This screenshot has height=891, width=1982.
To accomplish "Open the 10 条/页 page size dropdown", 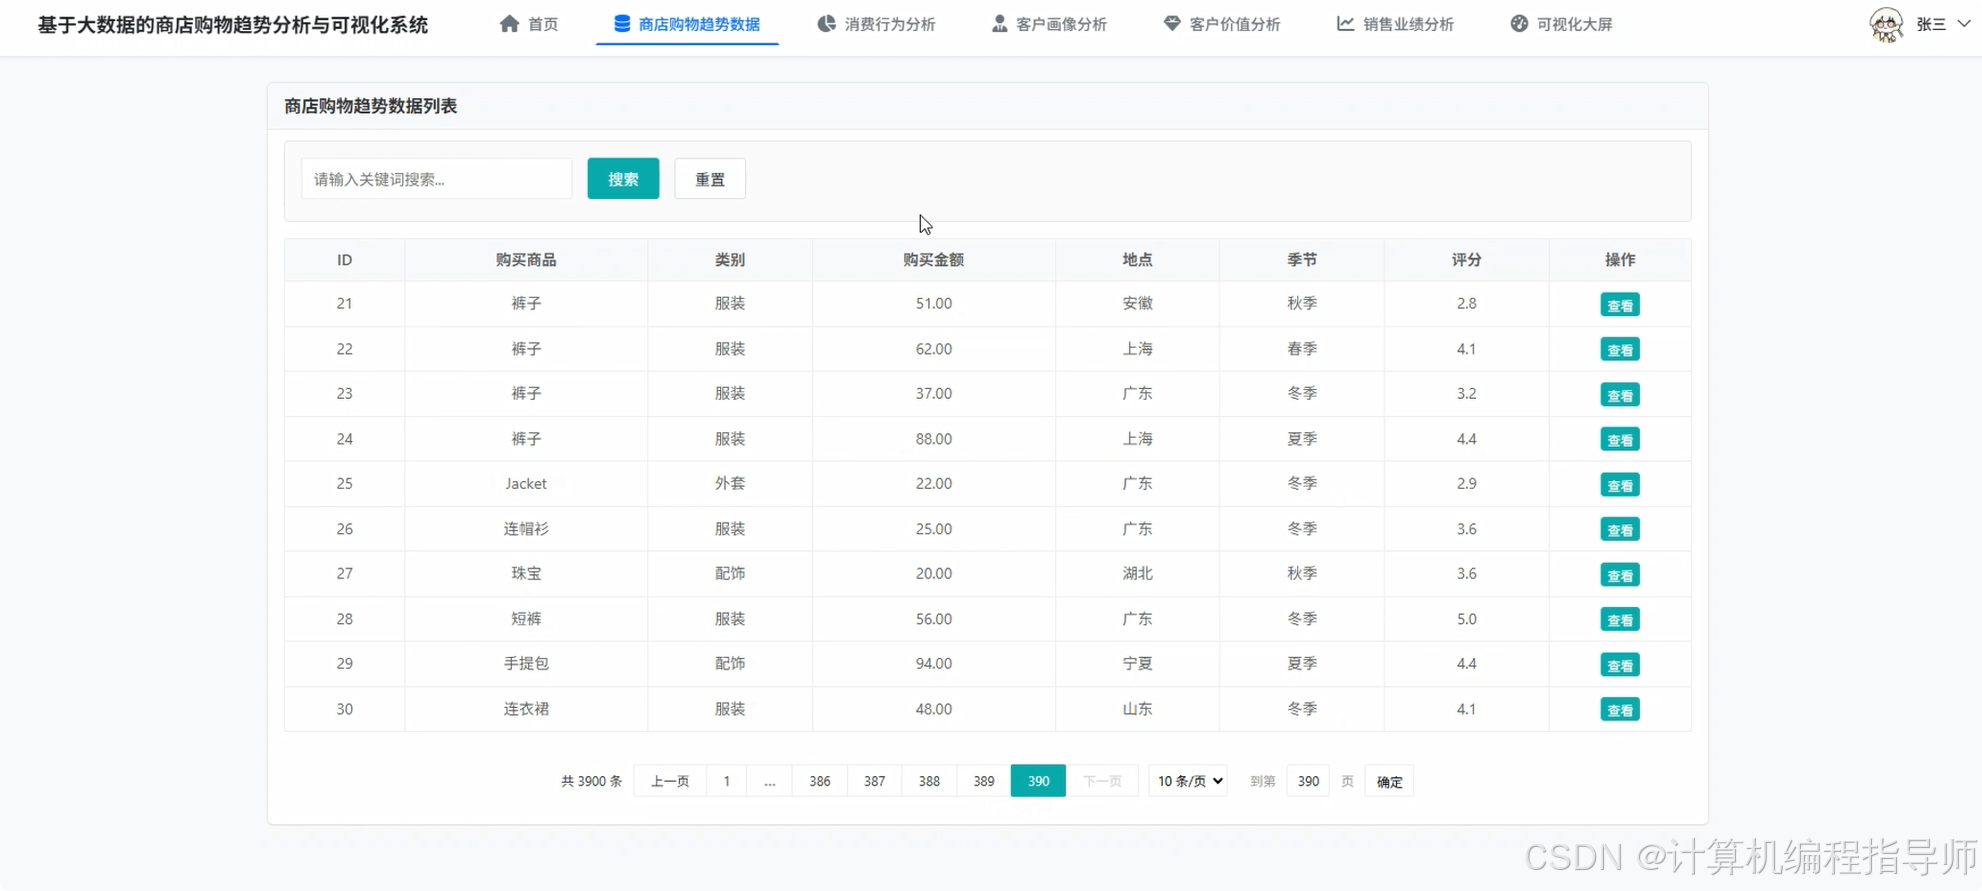I will click(x=1188, y=781).
